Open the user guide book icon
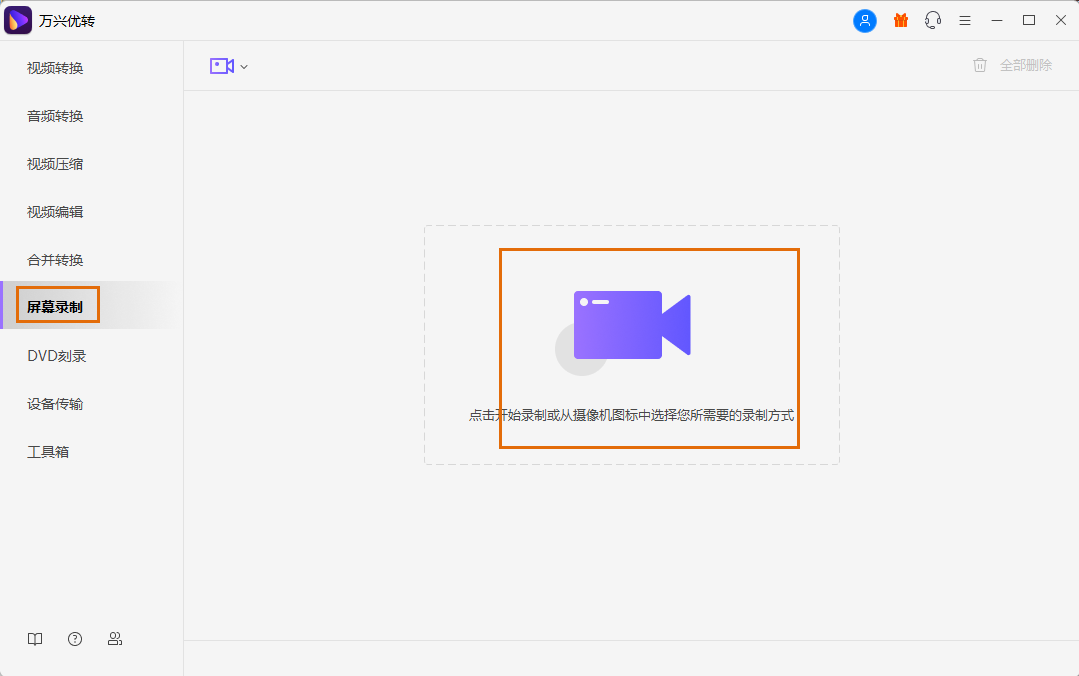The height and width of the screenshot is (676, 1079). pos(35,639)
